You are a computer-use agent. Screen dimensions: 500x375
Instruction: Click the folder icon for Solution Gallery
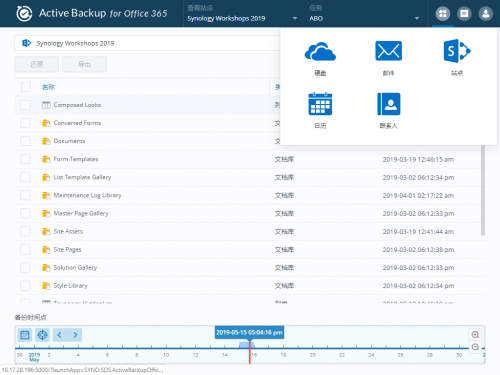pos(46,267)
